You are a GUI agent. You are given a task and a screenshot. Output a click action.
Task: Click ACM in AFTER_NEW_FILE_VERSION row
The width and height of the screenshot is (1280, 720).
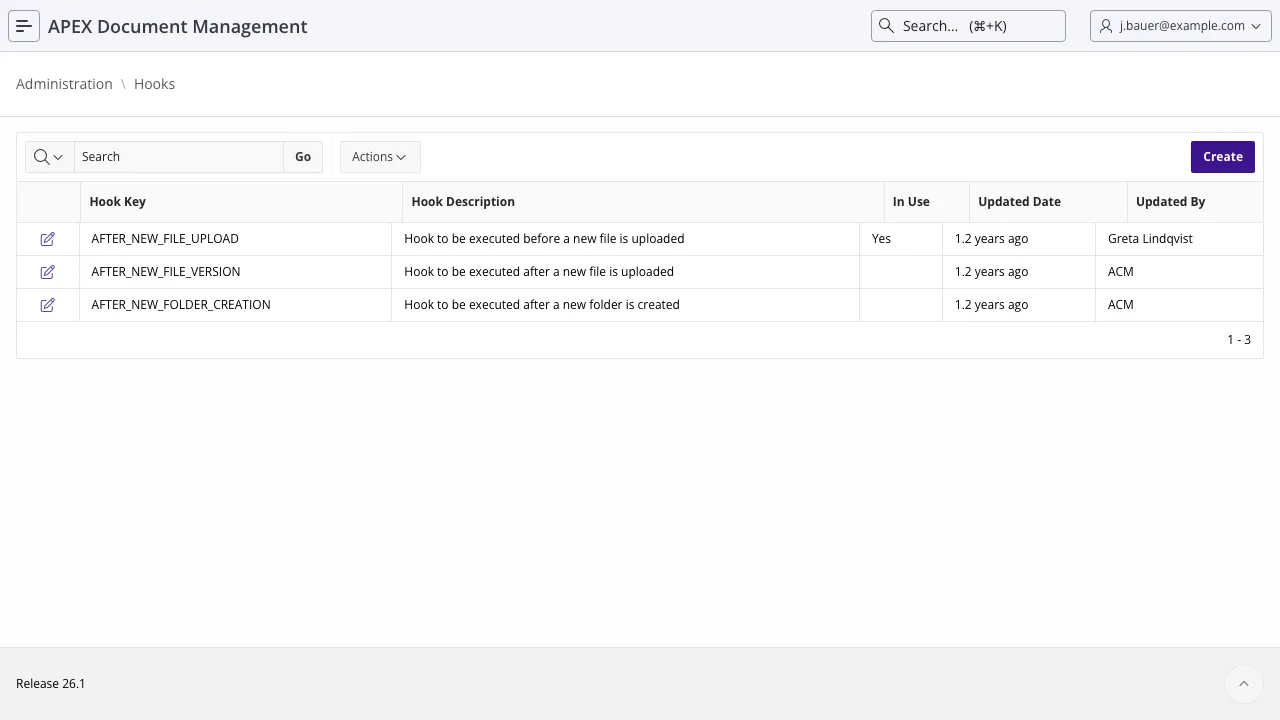point(1121,272)
